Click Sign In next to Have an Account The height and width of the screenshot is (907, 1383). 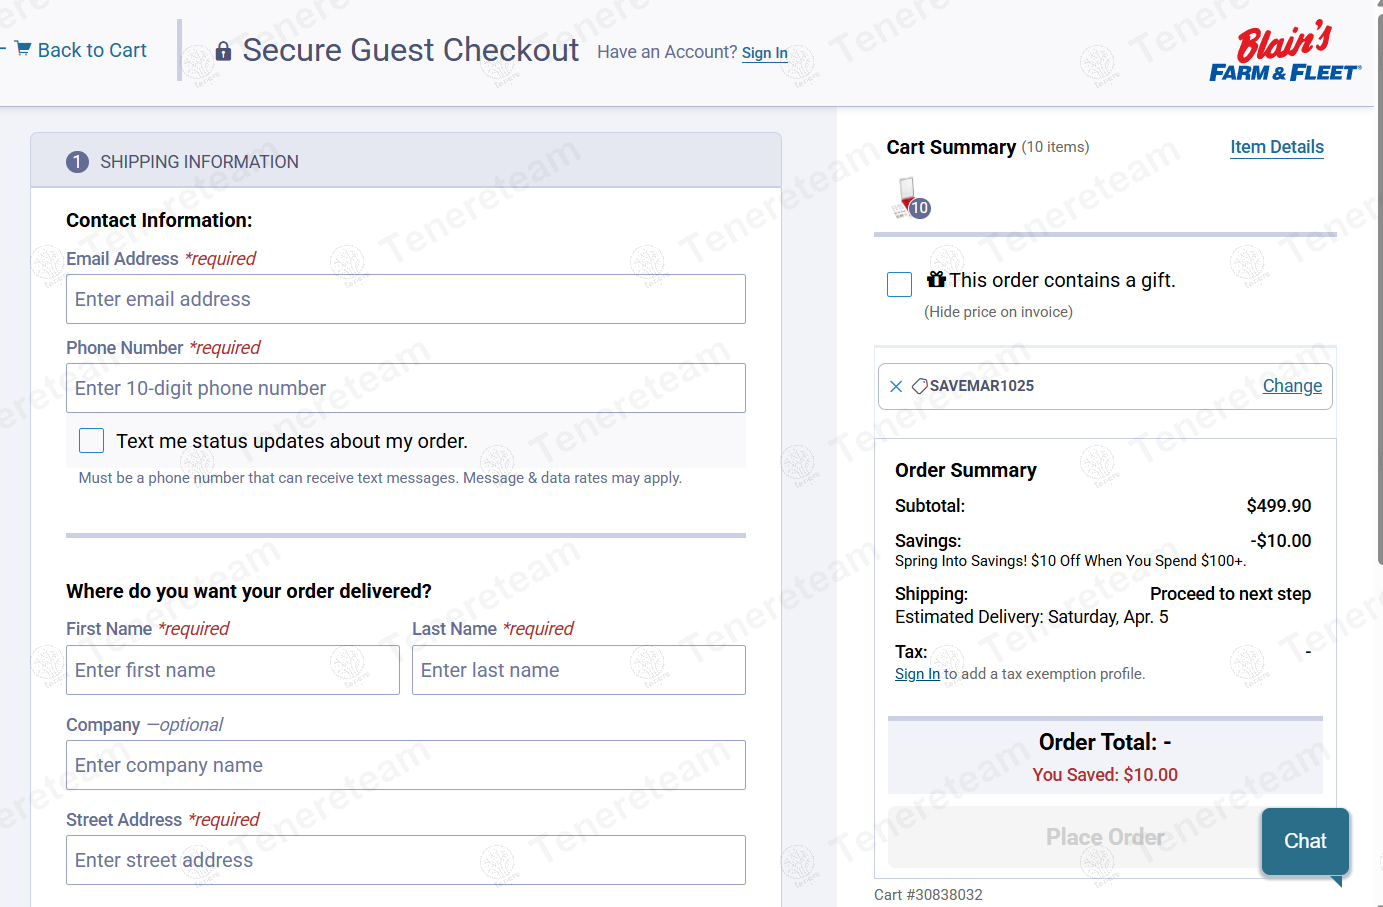tap(765, 53)
